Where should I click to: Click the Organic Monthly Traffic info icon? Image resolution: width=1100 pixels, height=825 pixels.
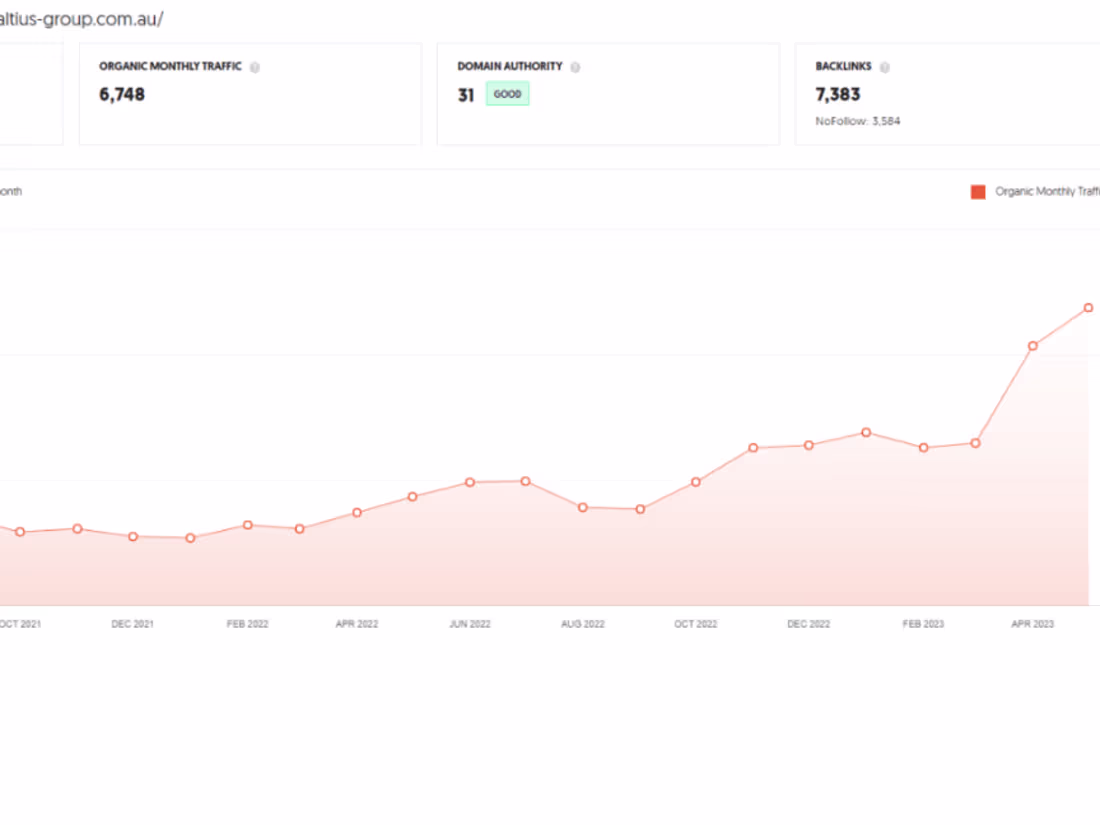[x=255, y=67]
